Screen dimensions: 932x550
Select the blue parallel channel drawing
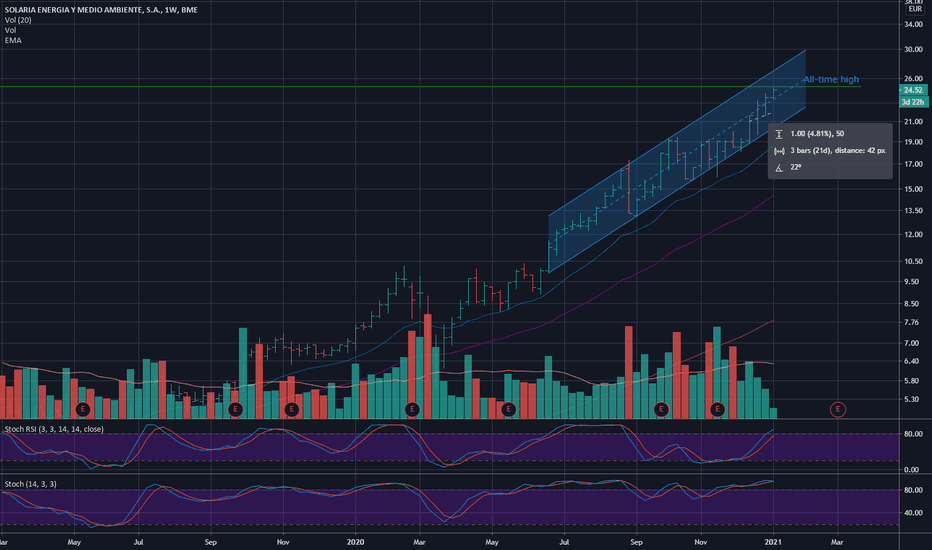[x=677, y=161]
